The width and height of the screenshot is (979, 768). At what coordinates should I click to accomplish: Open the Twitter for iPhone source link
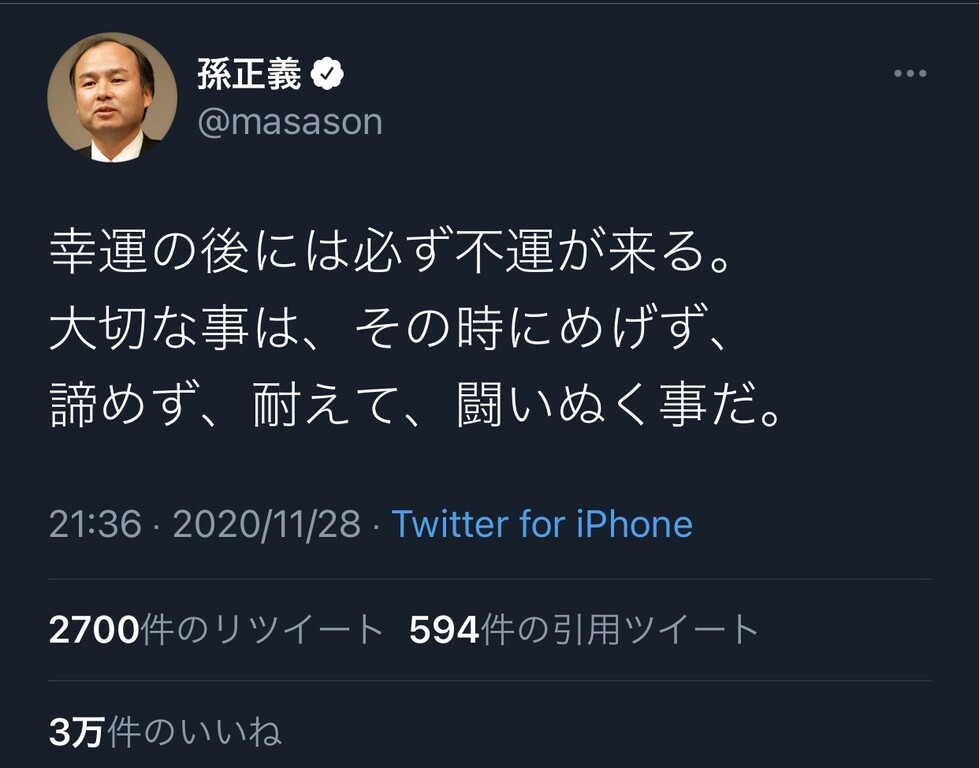541,524
